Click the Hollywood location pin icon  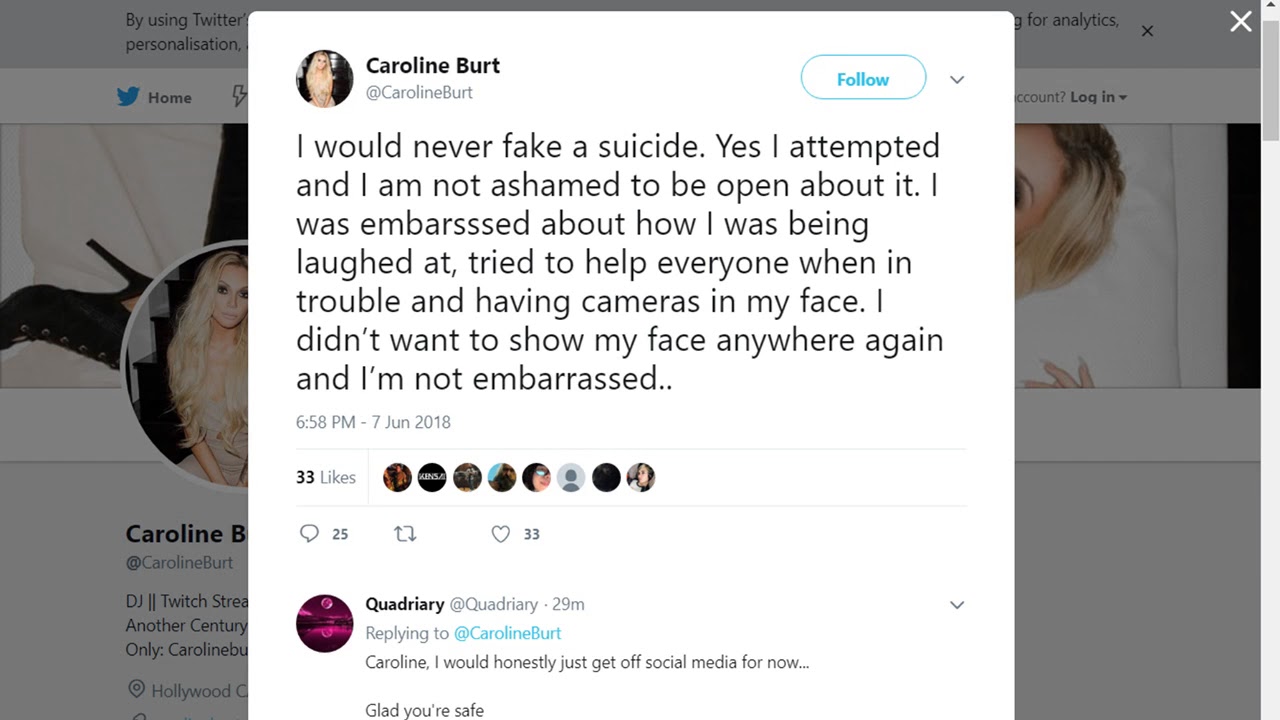coord(136,690)
